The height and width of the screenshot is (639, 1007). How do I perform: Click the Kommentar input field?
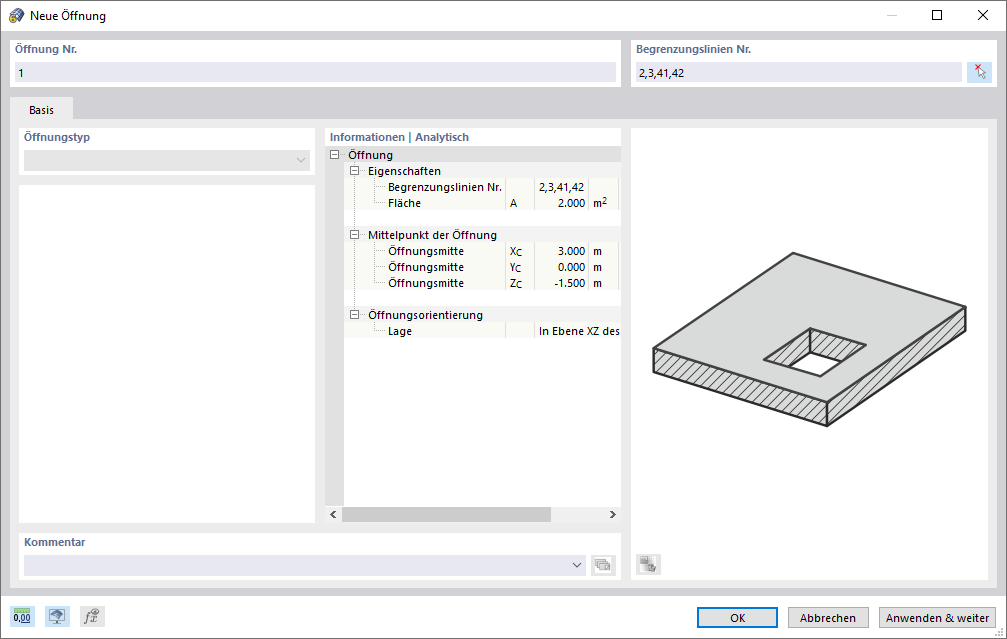(x=297, y=565)
